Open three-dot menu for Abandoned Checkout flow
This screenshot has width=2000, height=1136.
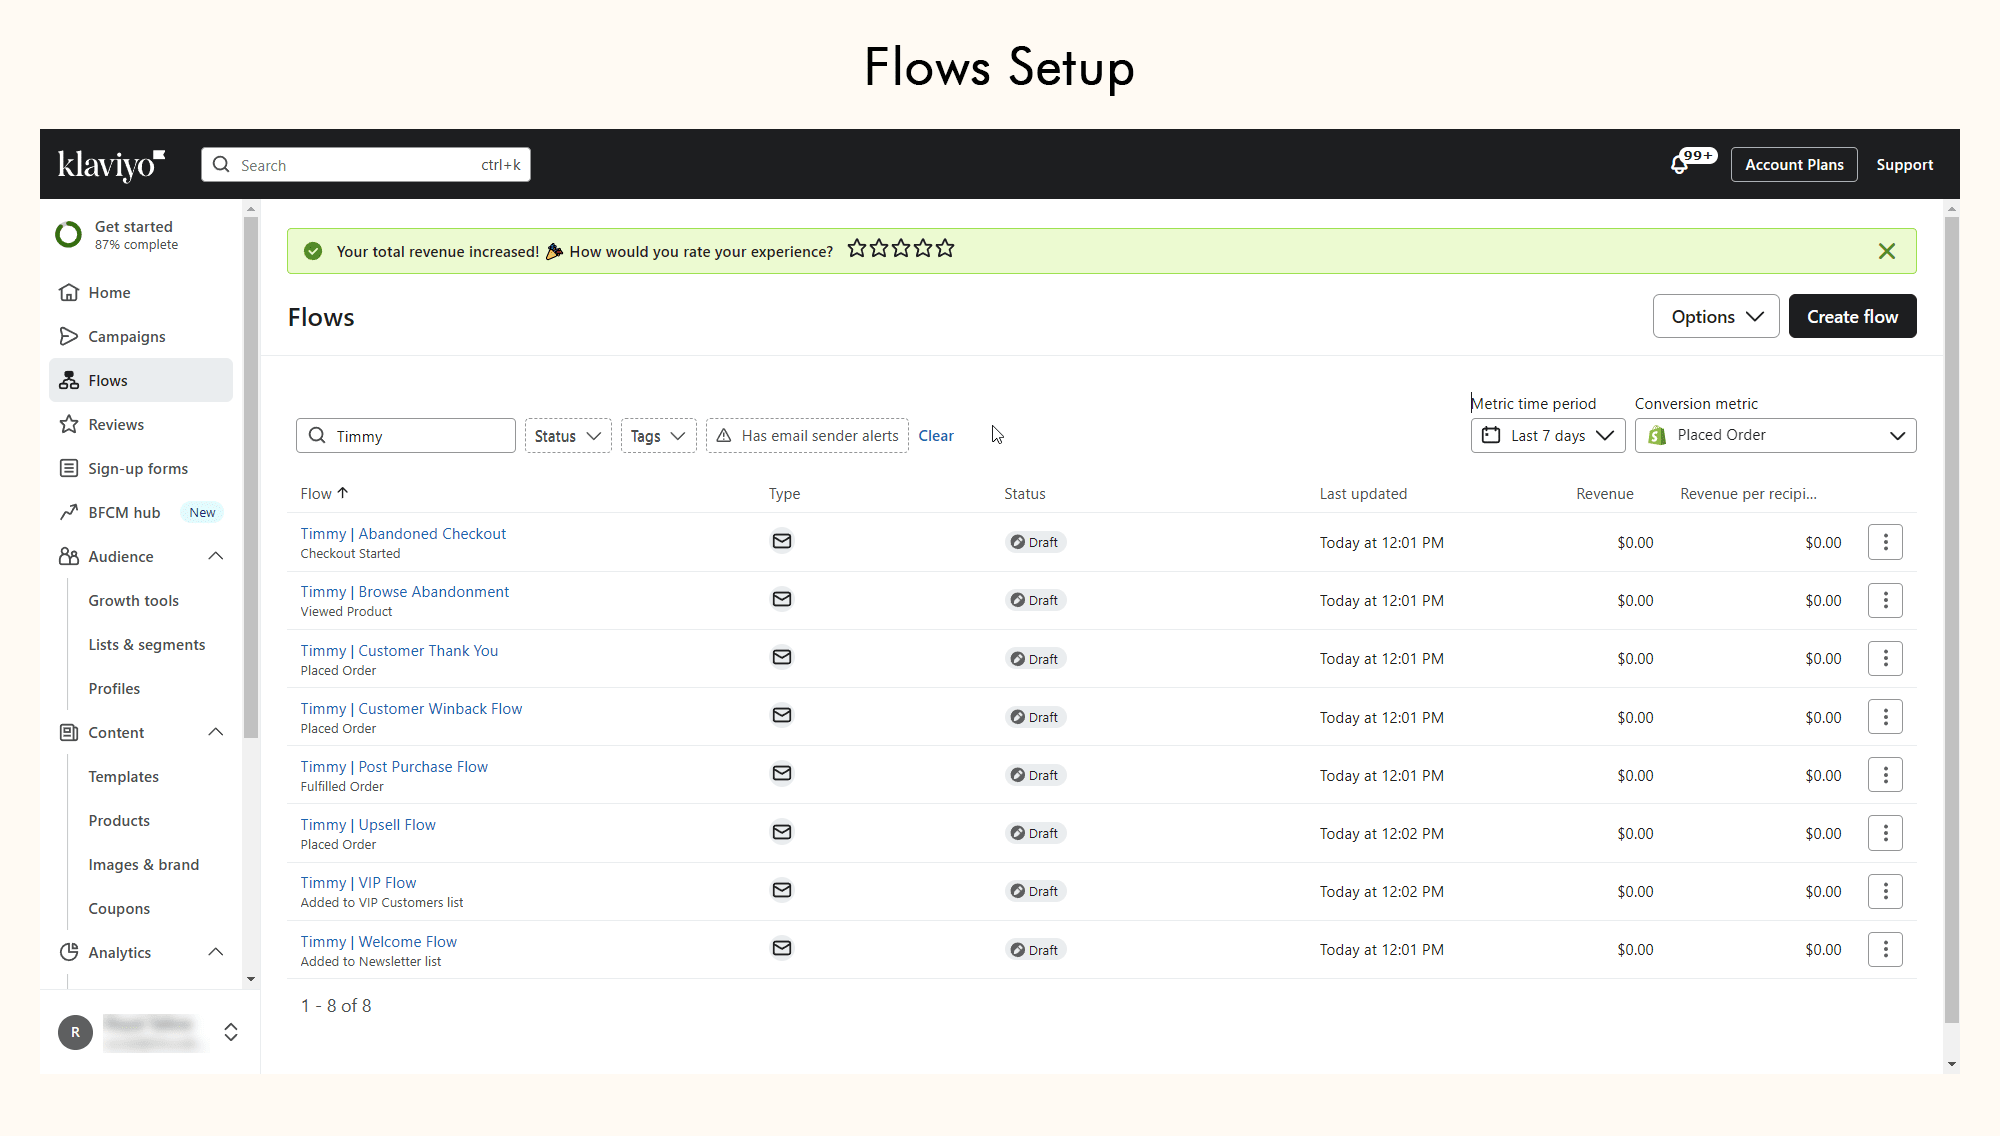pos(1885,542)
